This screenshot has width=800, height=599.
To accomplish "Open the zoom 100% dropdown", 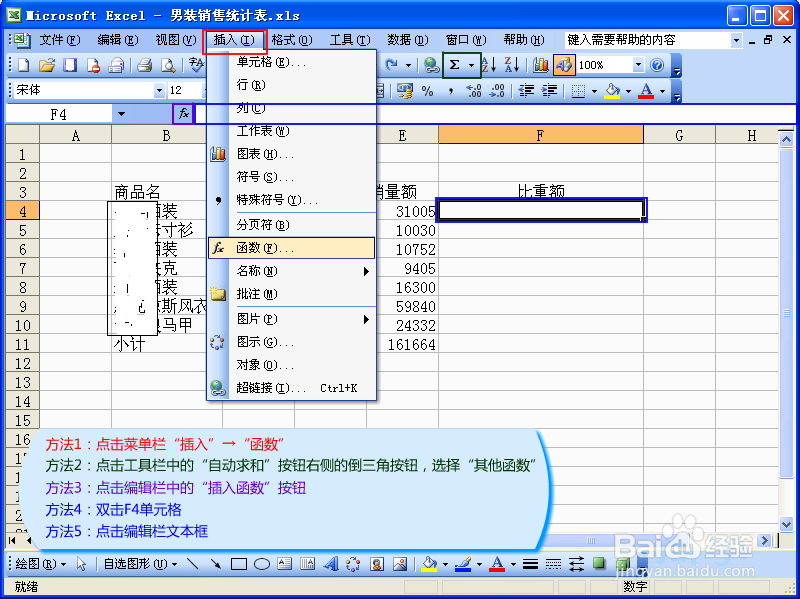I will [x=638, y=65].
